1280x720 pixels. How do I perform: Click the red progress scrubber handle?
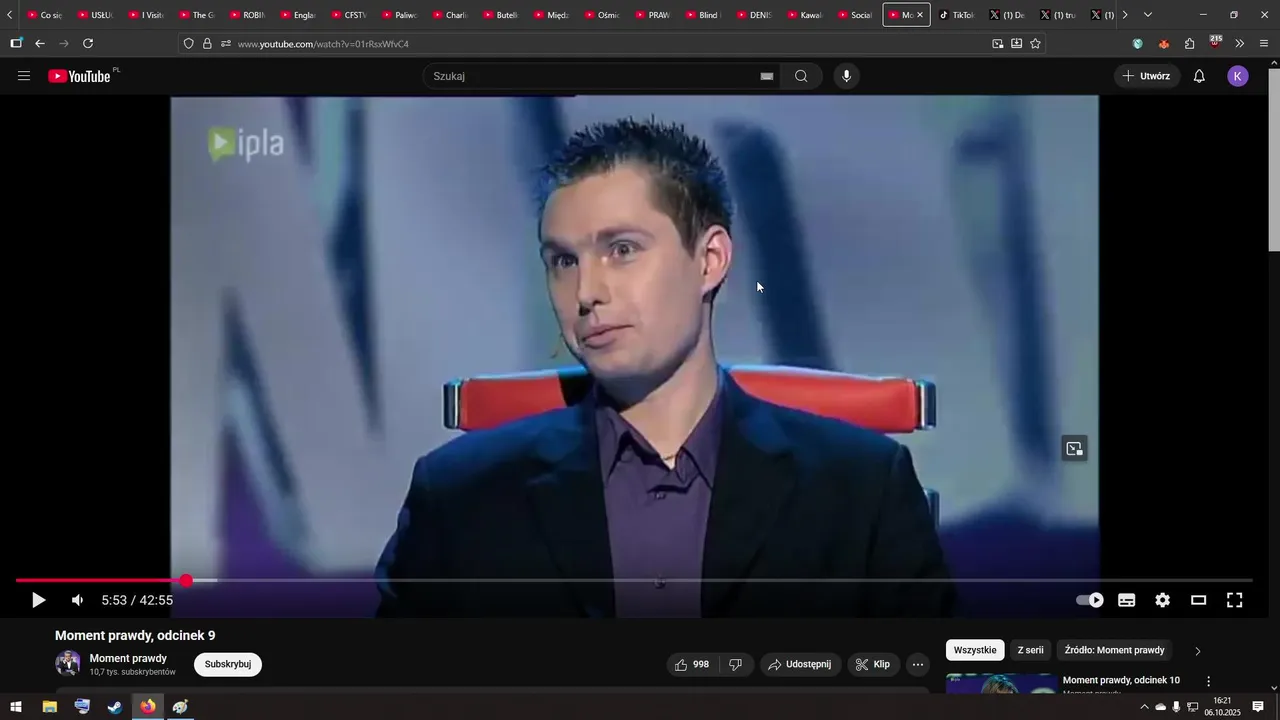(x=186, y=580)
